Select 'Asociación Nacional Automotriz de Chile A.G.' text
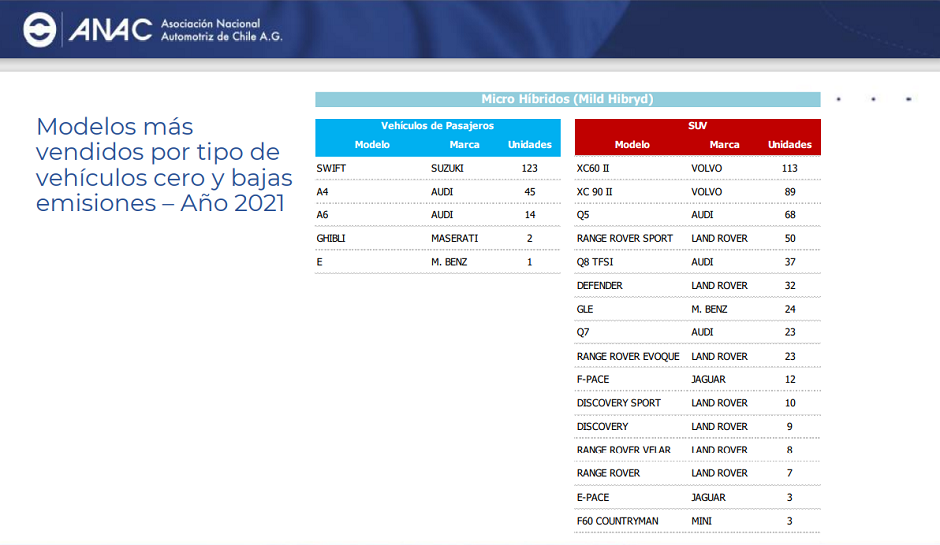Viewport: 940px width, 545px height. (221, 30)
